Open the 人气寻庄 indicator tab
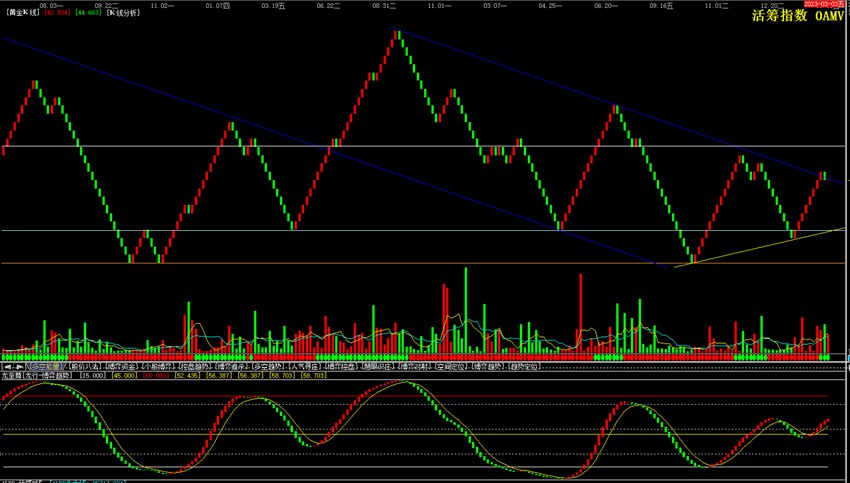Image resolution: width=850 pixels, height=483 pixels. tap(304, 367)
